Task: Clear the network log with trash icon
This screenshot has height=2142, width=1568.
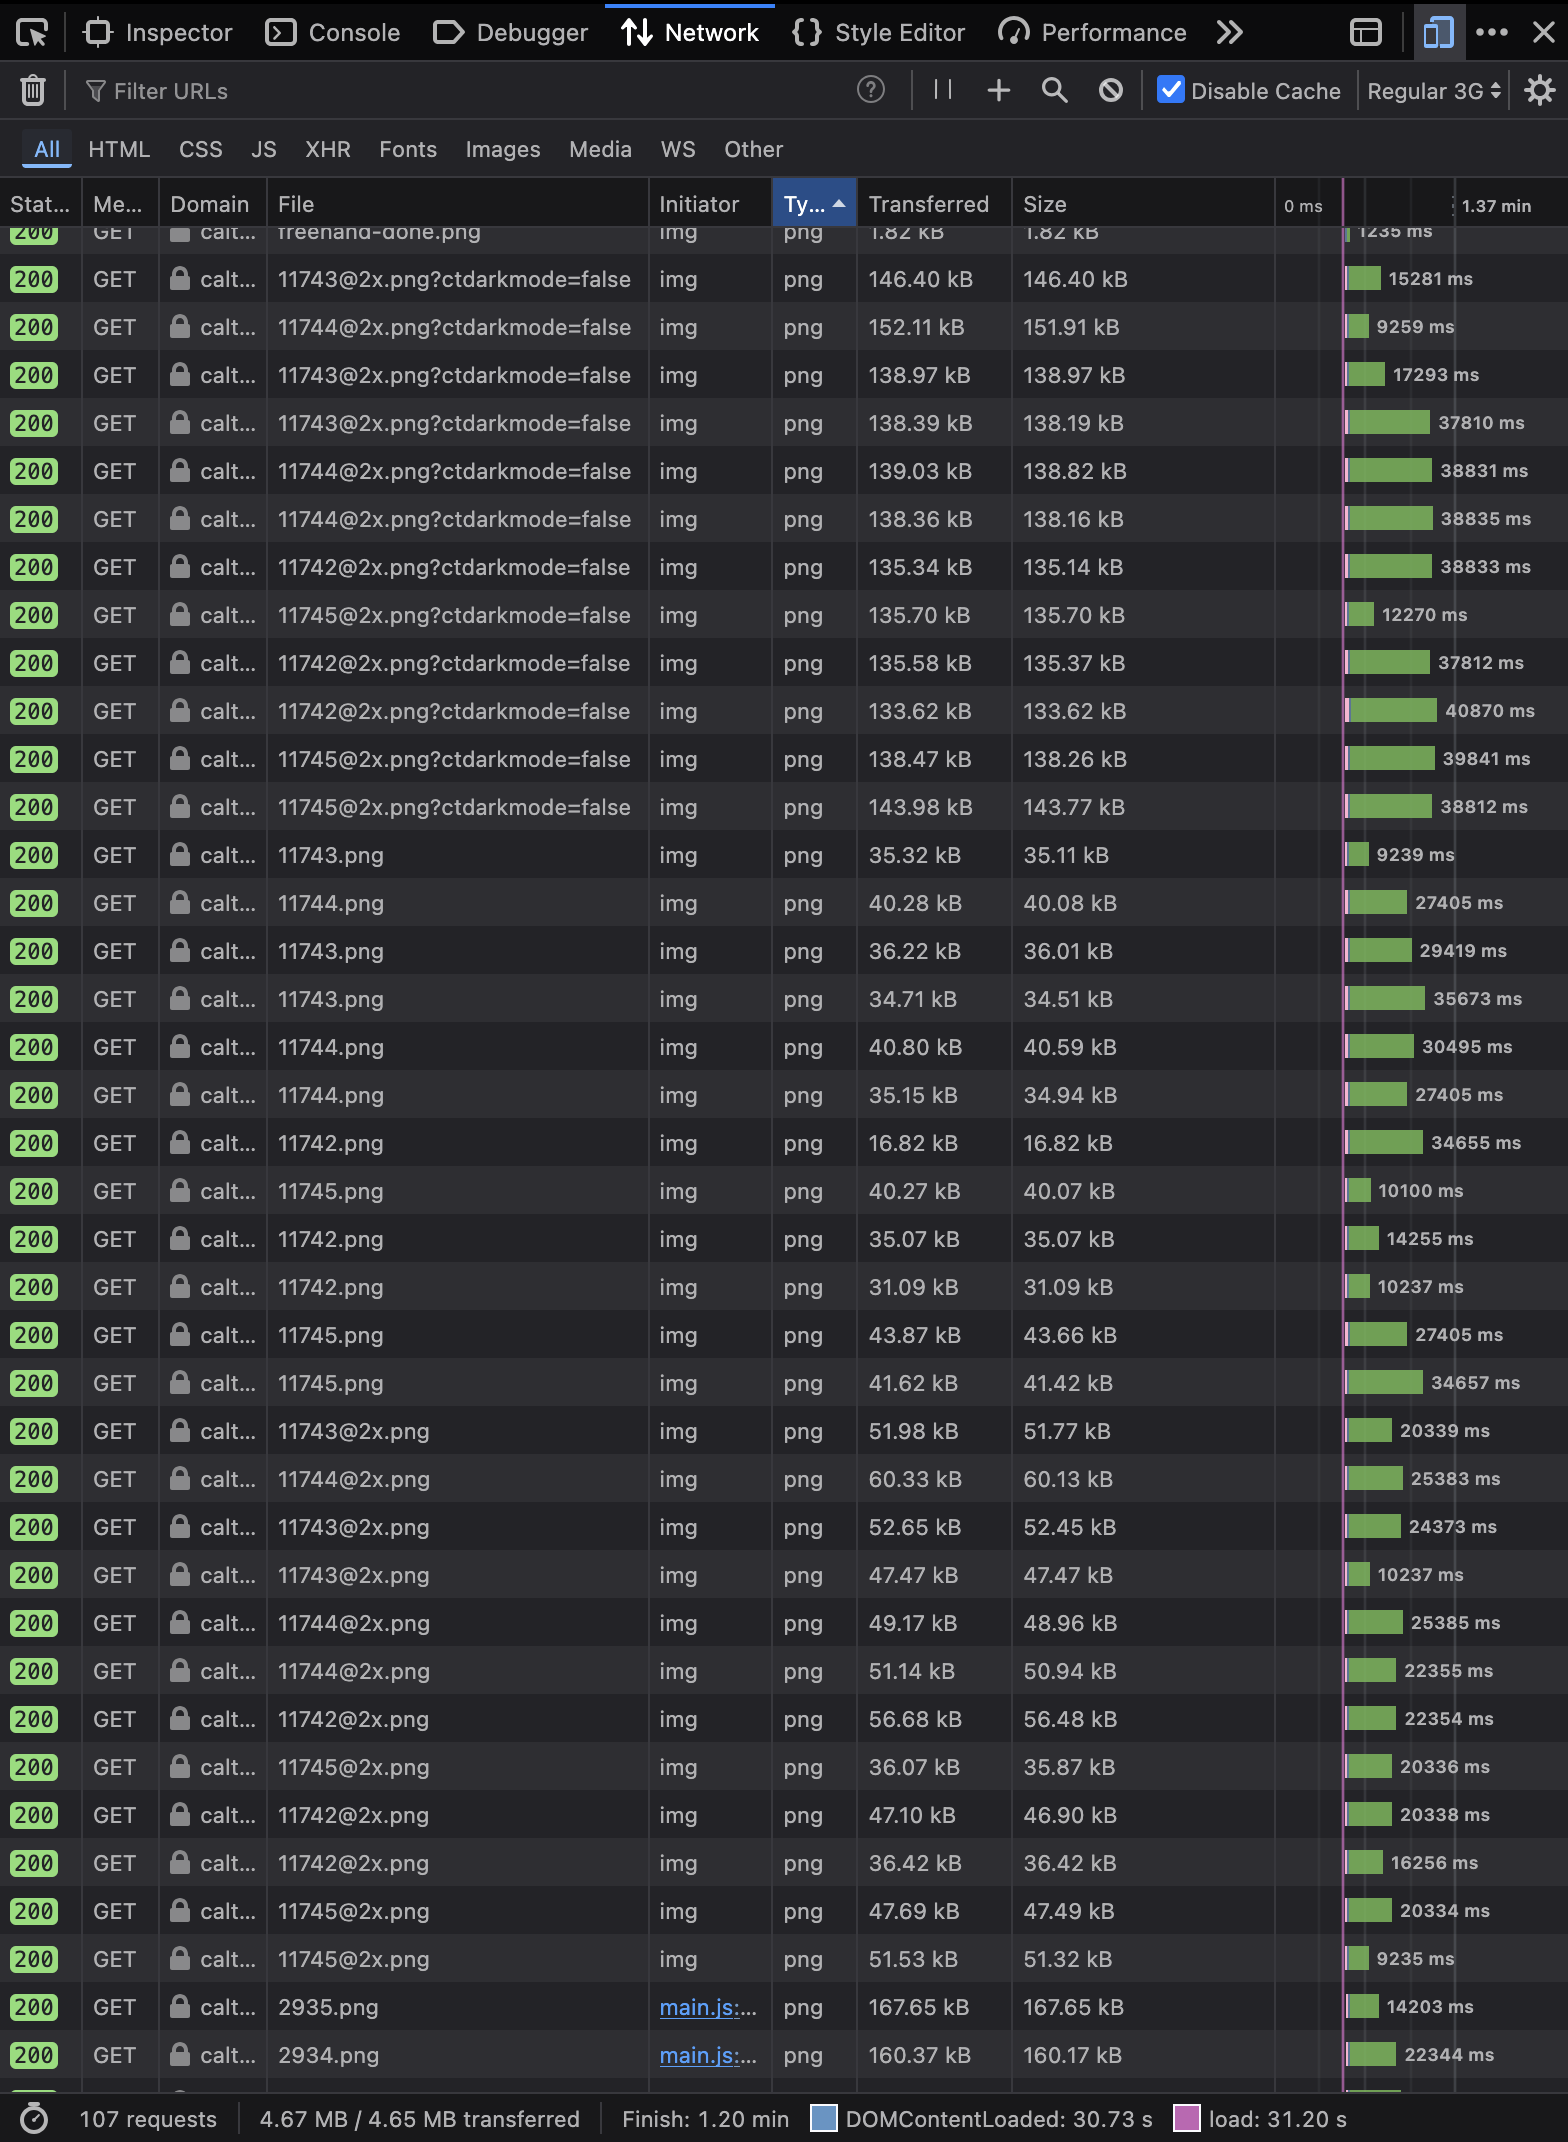Action: [33, 91]
